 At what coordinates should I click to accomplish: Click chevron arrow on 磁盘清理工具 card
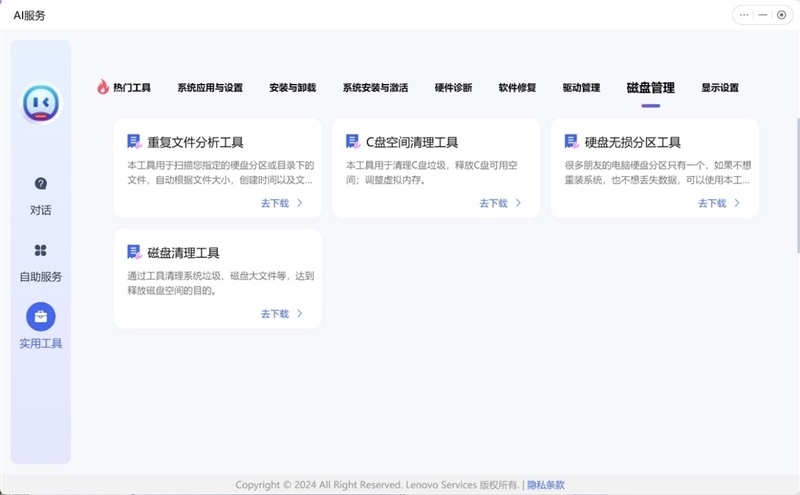point(300,313)
